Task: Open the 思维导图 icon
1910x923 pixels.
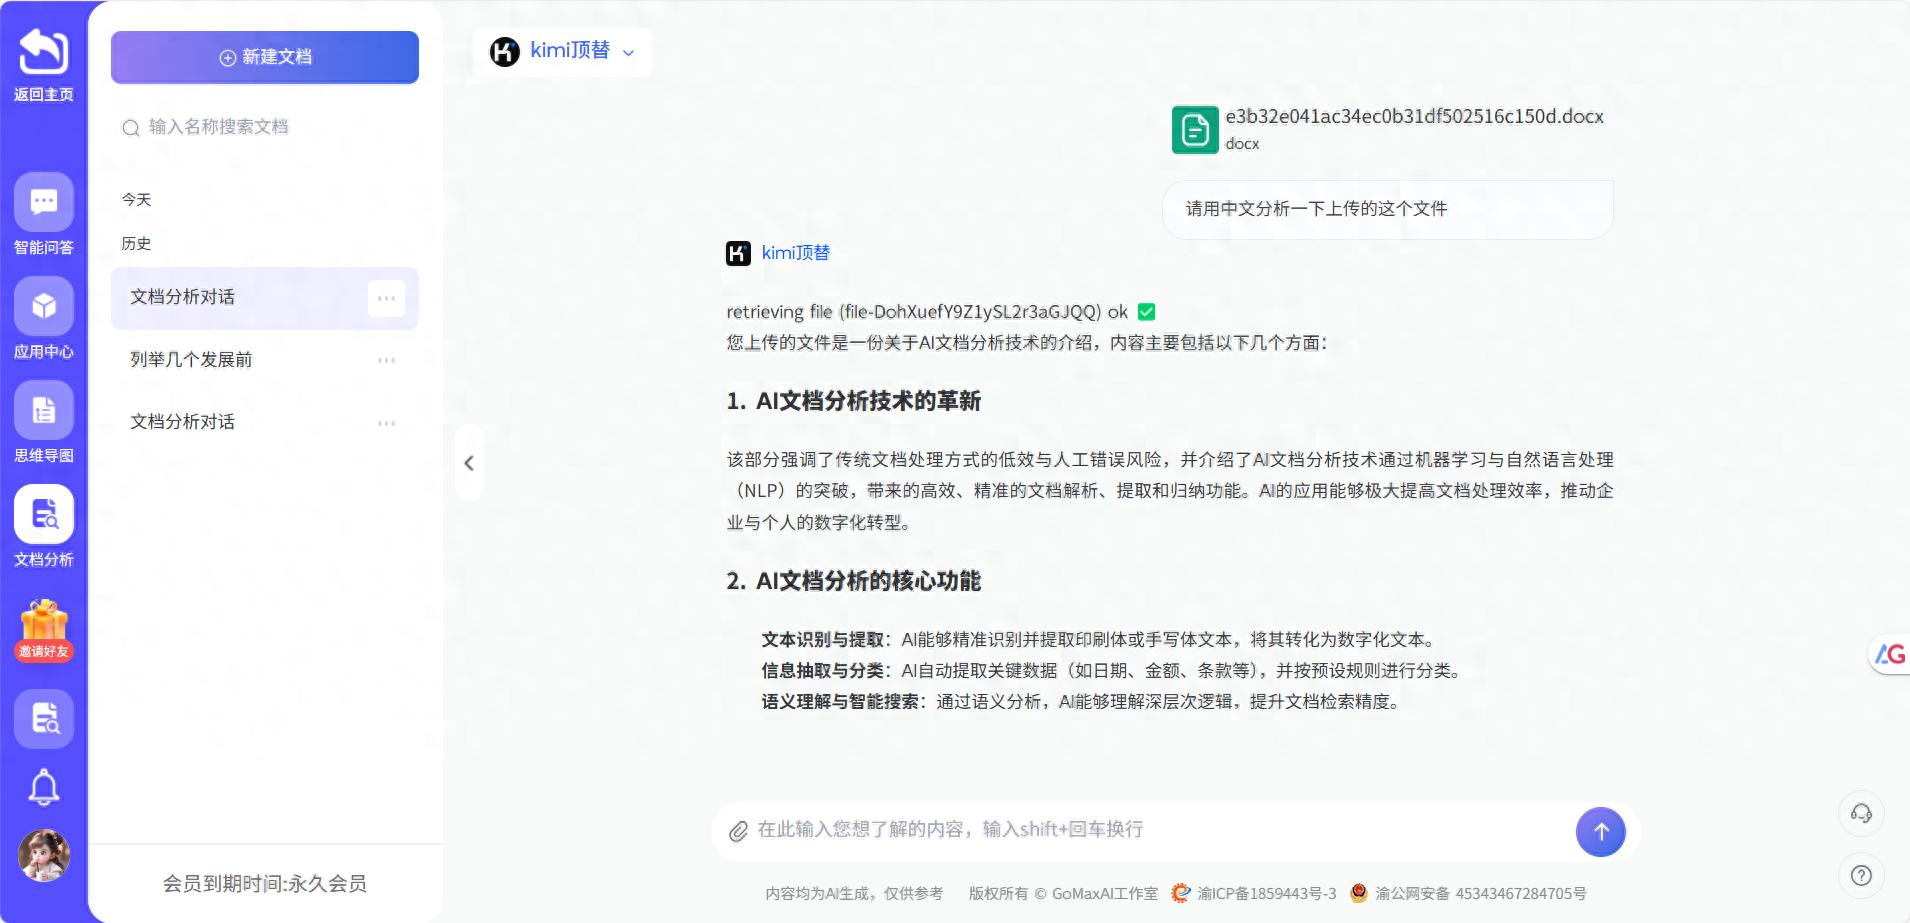Action: (x=43, y=410)
